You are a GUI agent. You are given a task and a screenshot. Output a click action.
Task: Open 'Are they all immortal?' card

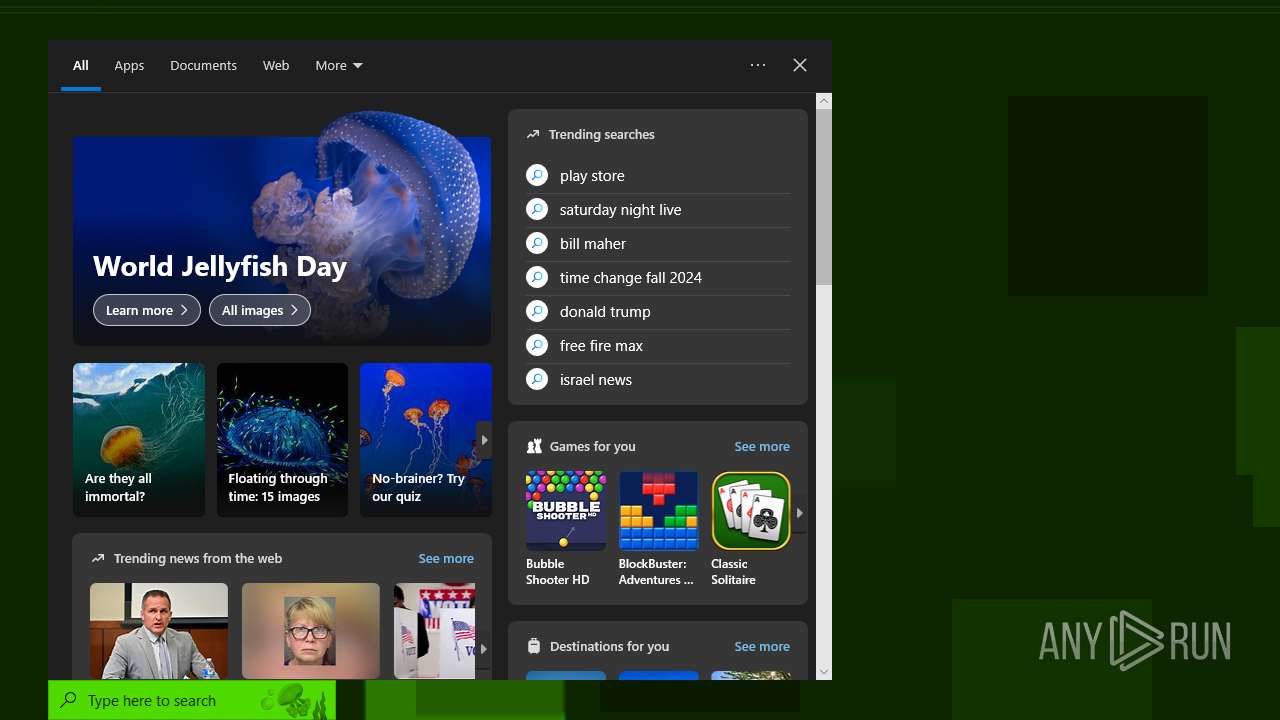[x=139, y=440]
